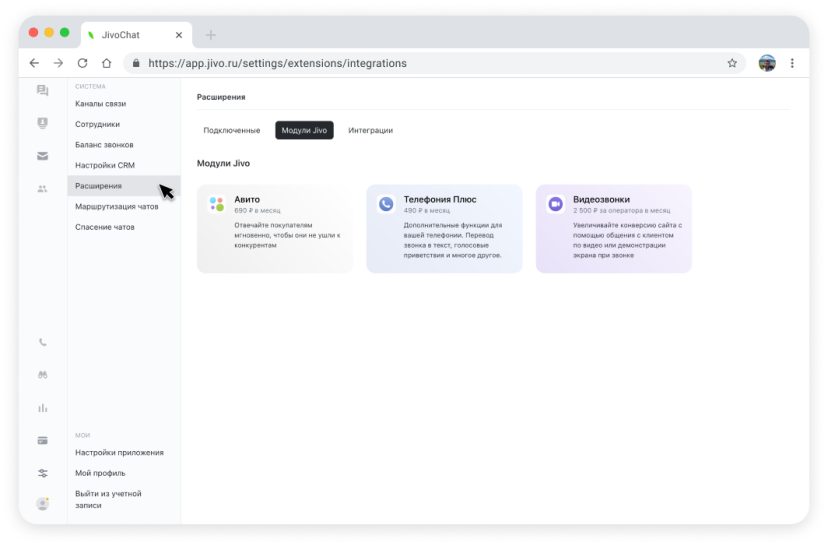828x546 pixels.
Task: Open the Интеграции tab
Action: tap(370, 130)
